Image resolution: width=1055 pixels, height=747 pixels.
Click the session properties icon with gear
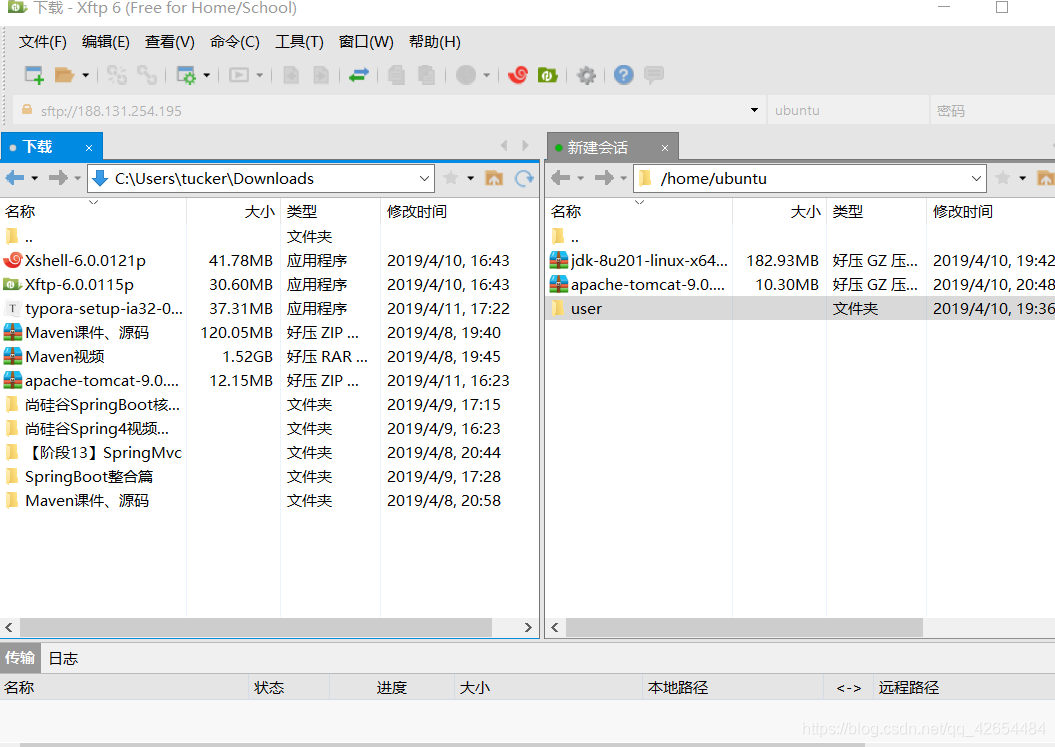click(x=186, y=75)
